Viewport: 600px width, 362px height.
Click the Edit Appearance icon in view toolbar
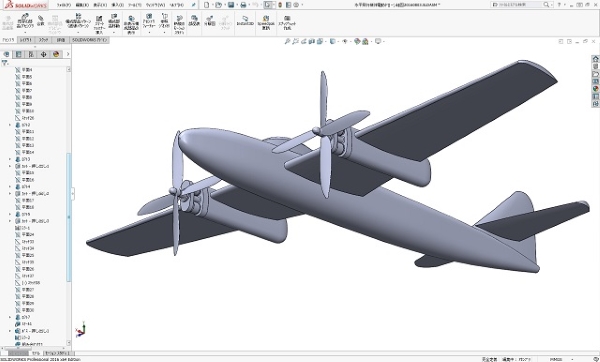pos(357,41)
